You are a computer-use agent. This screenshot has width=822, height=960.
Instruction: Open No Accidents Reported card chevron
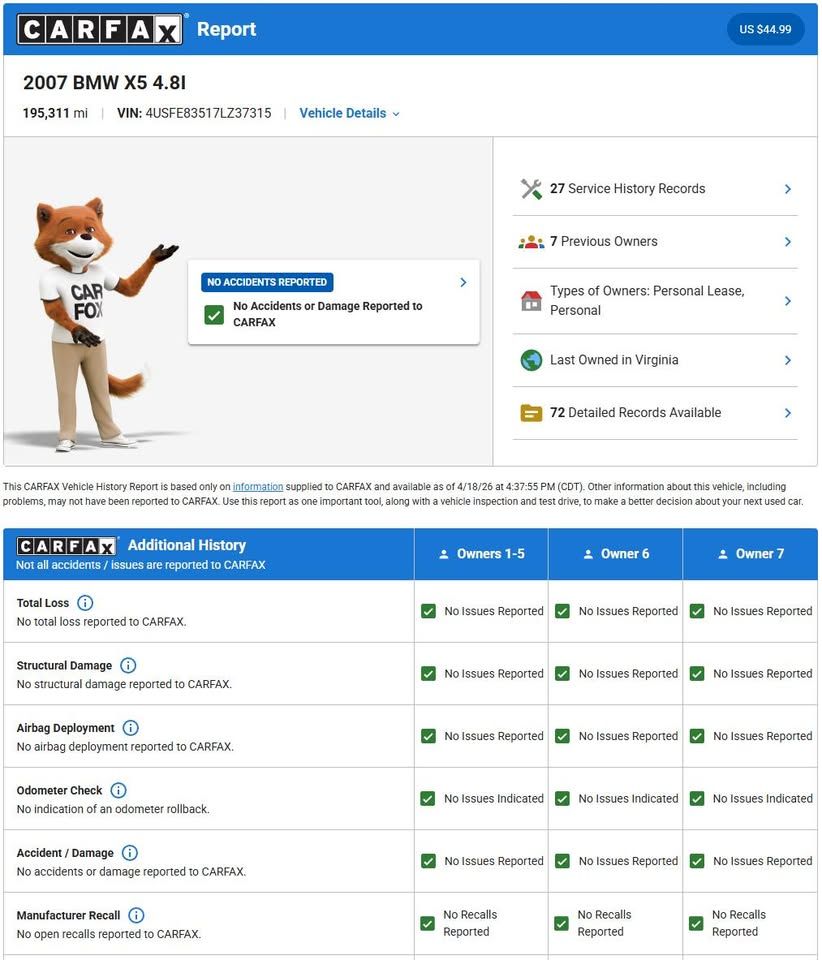463,282
